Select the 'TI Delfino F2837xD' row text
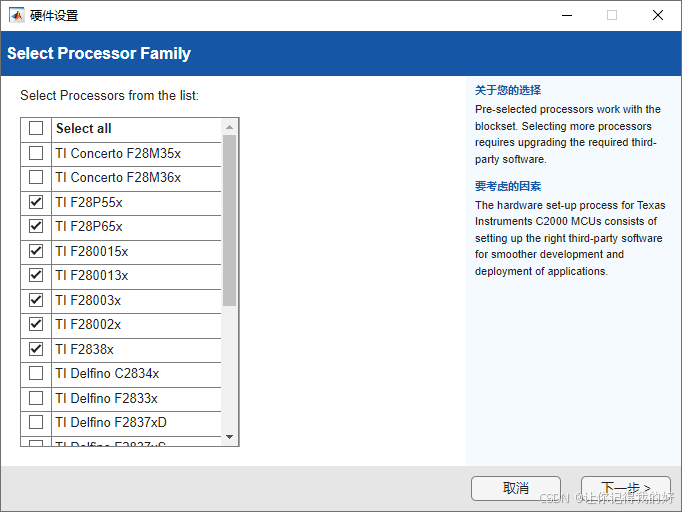682x512 pixels. pyautogui.click(x=111, y=422)
